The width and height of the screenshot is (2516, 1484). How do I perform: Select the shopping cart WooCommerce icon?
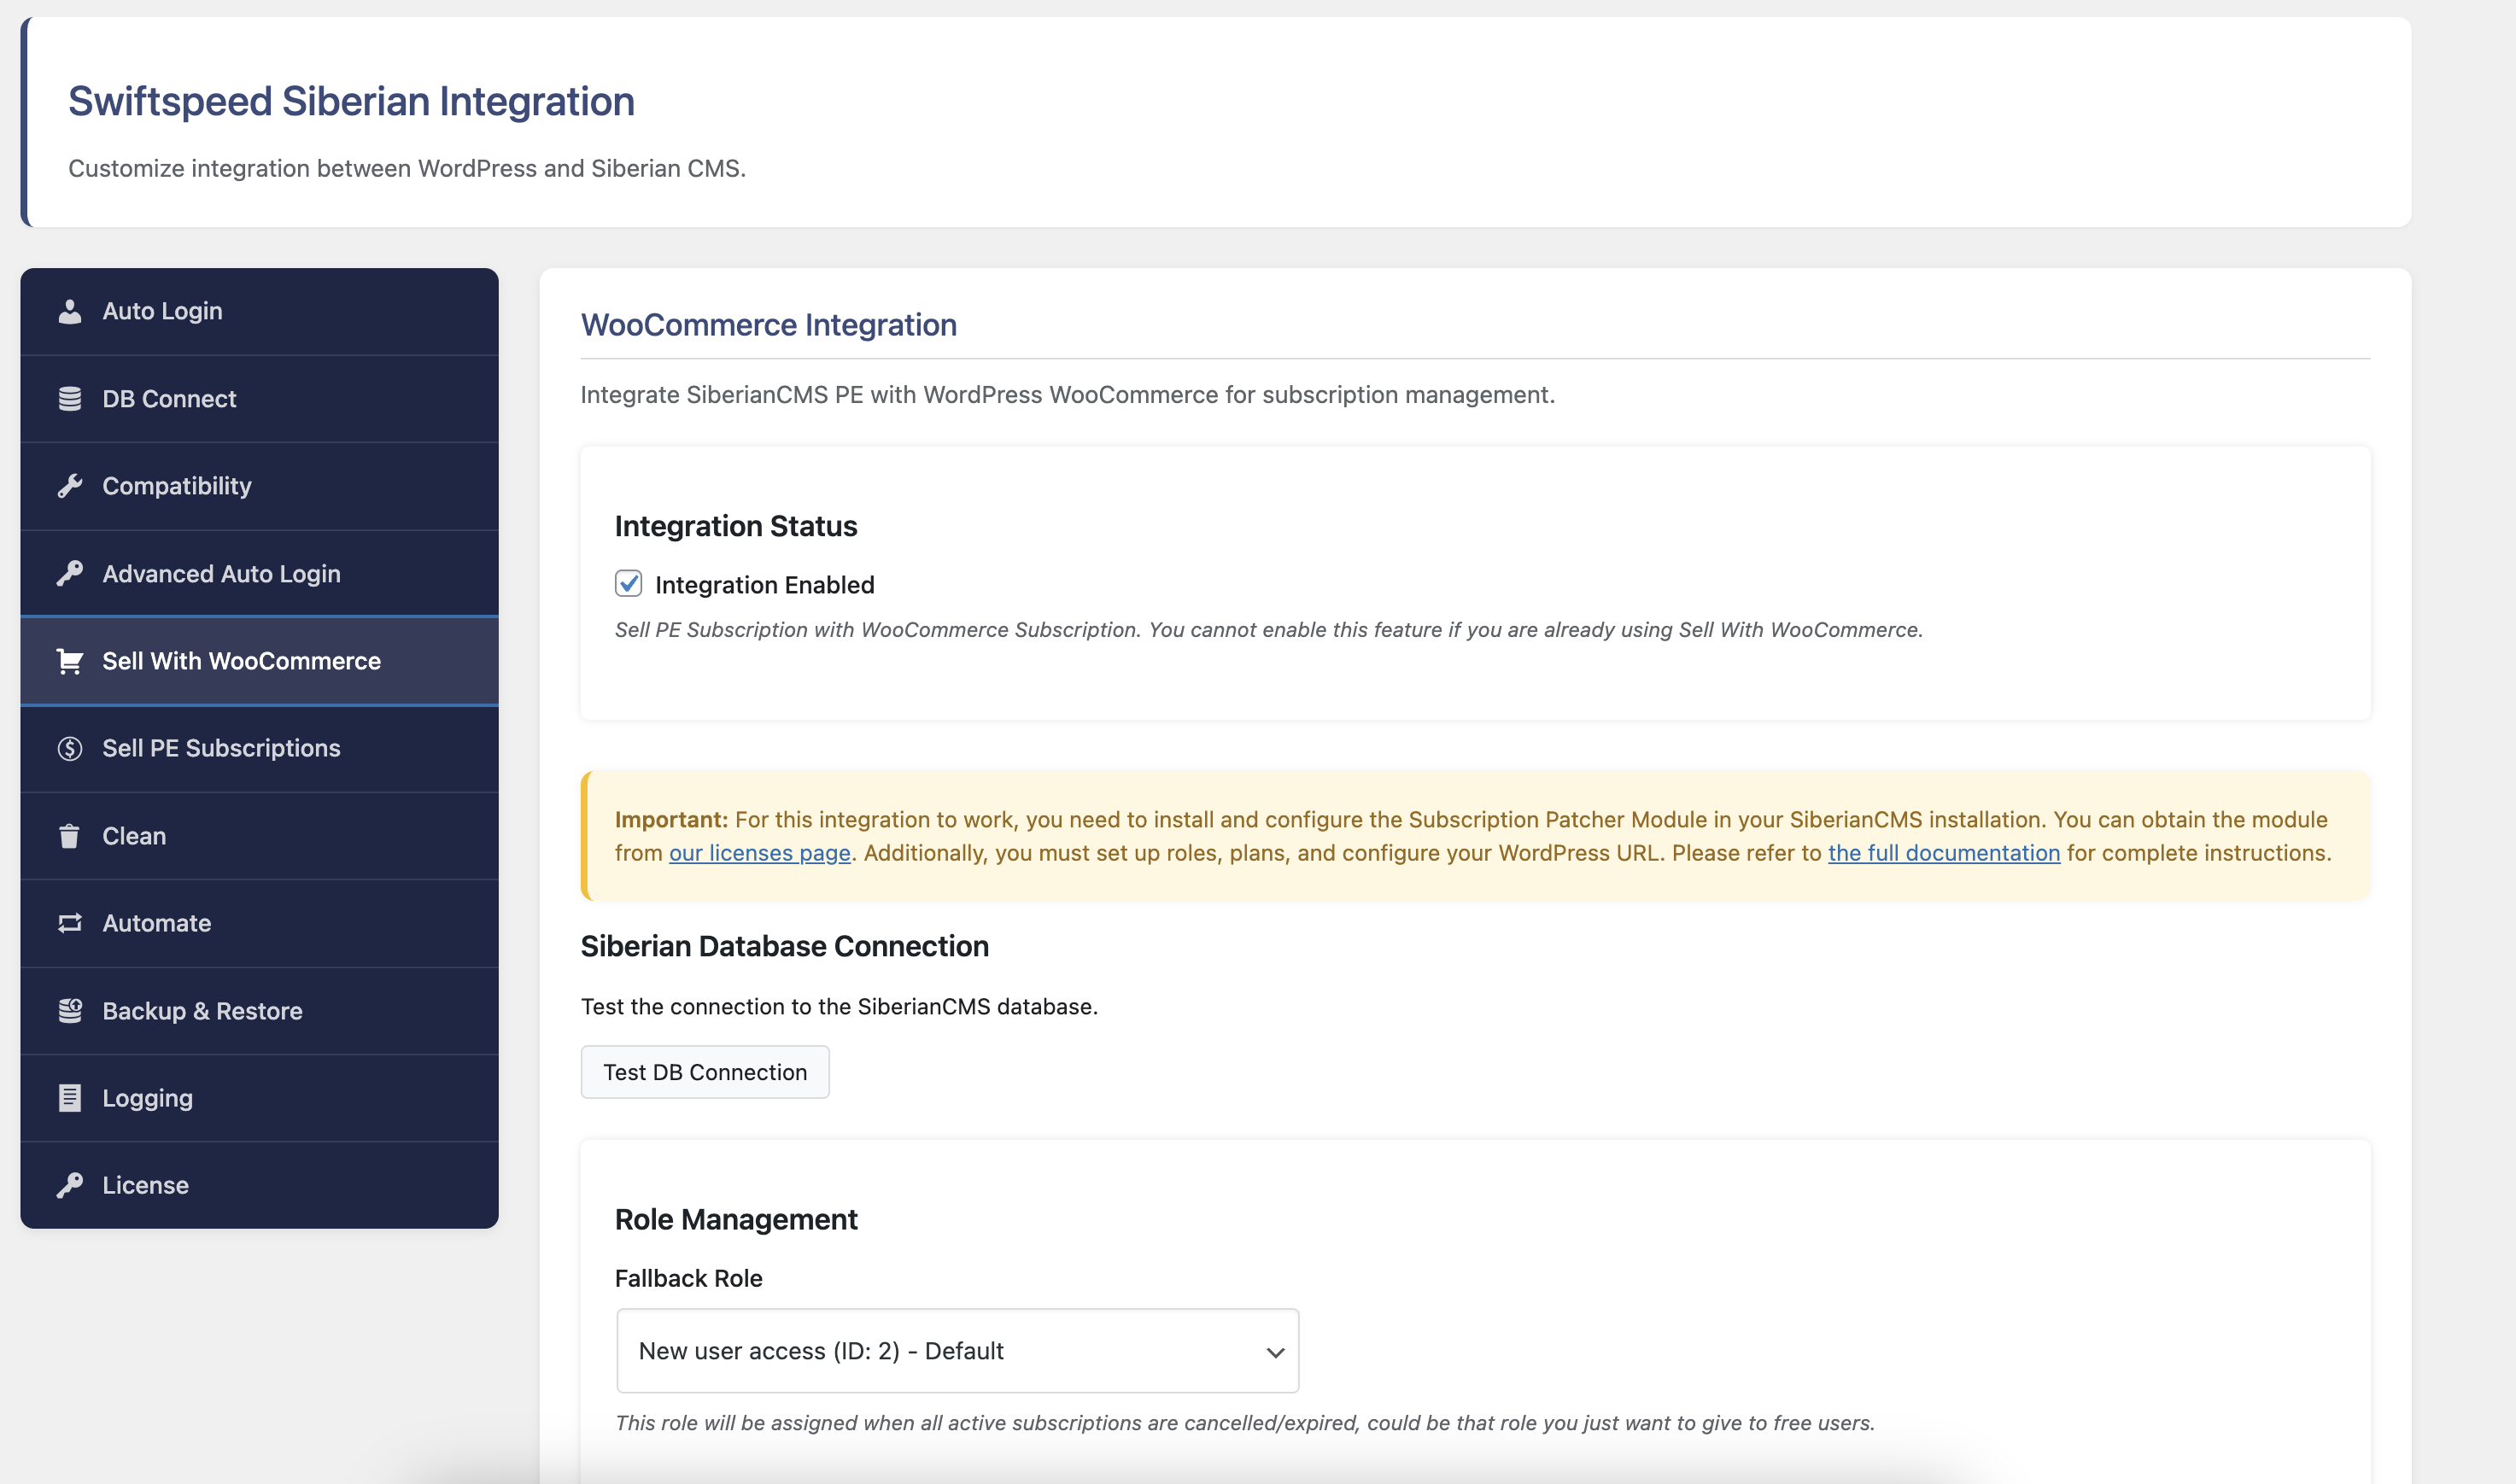70,661
